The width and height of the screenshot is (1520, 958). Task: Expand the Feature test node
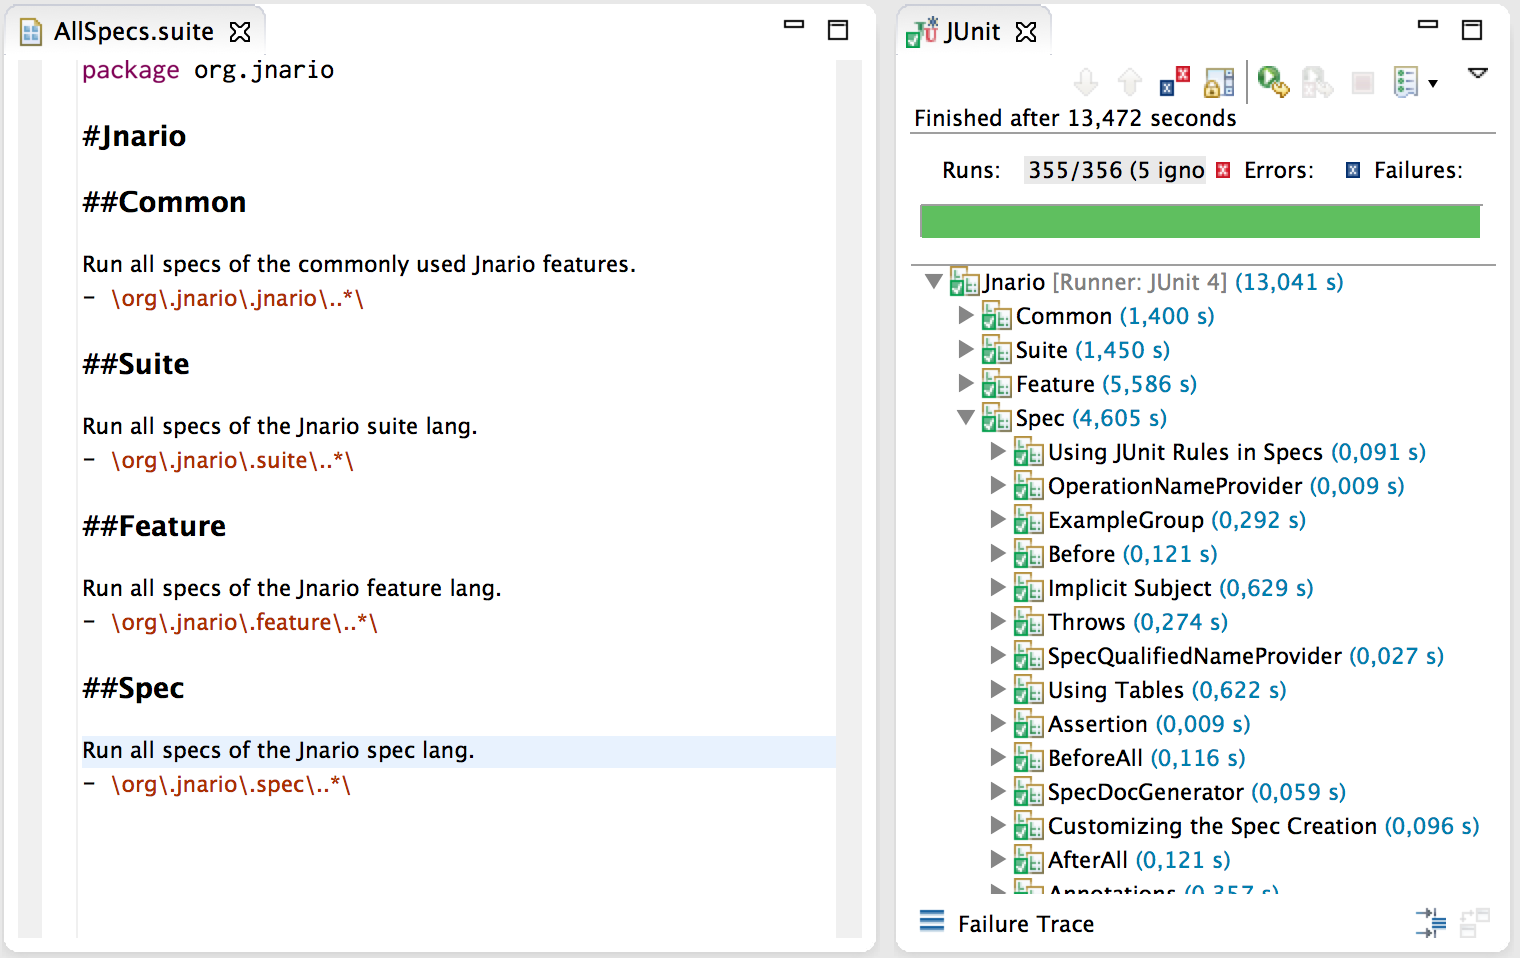[966, 384]
